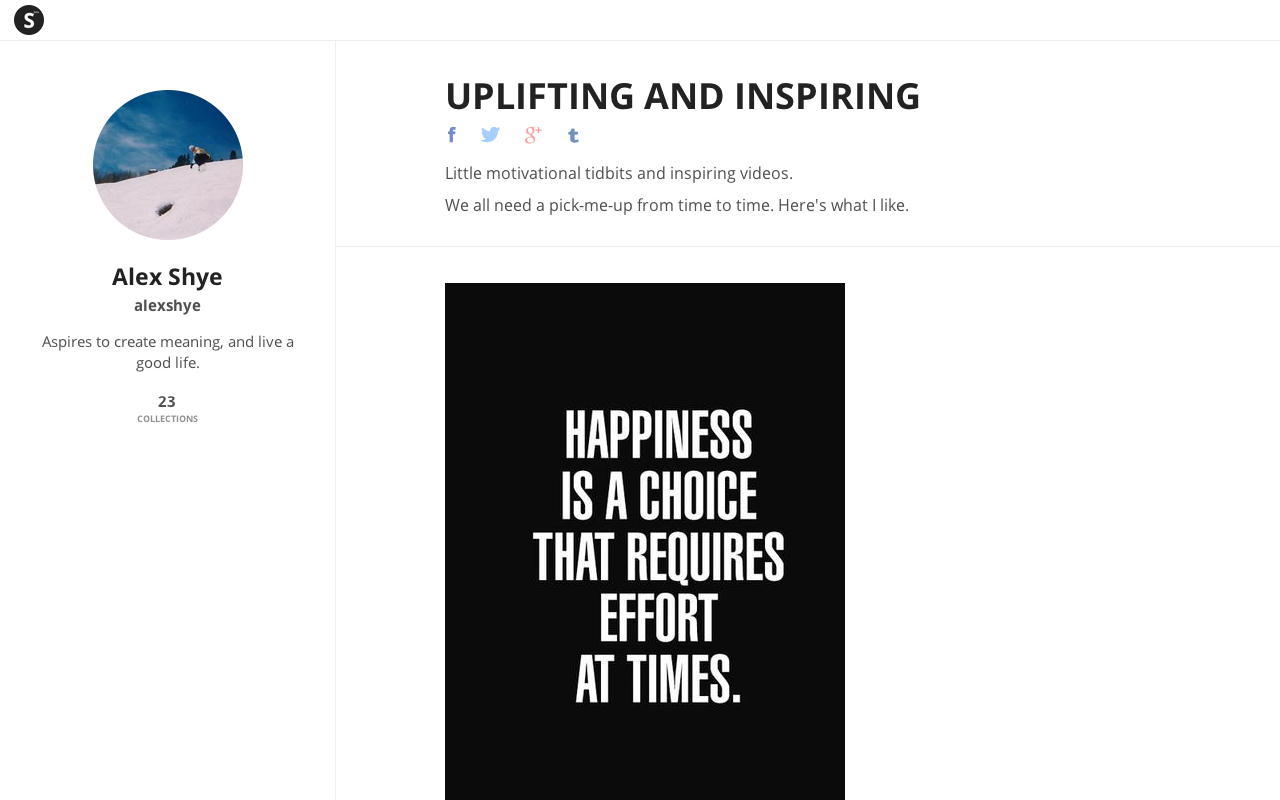Open the alexshye username link
The height and width of the screenshot is (800, 1280).
[x=167, y=306]
